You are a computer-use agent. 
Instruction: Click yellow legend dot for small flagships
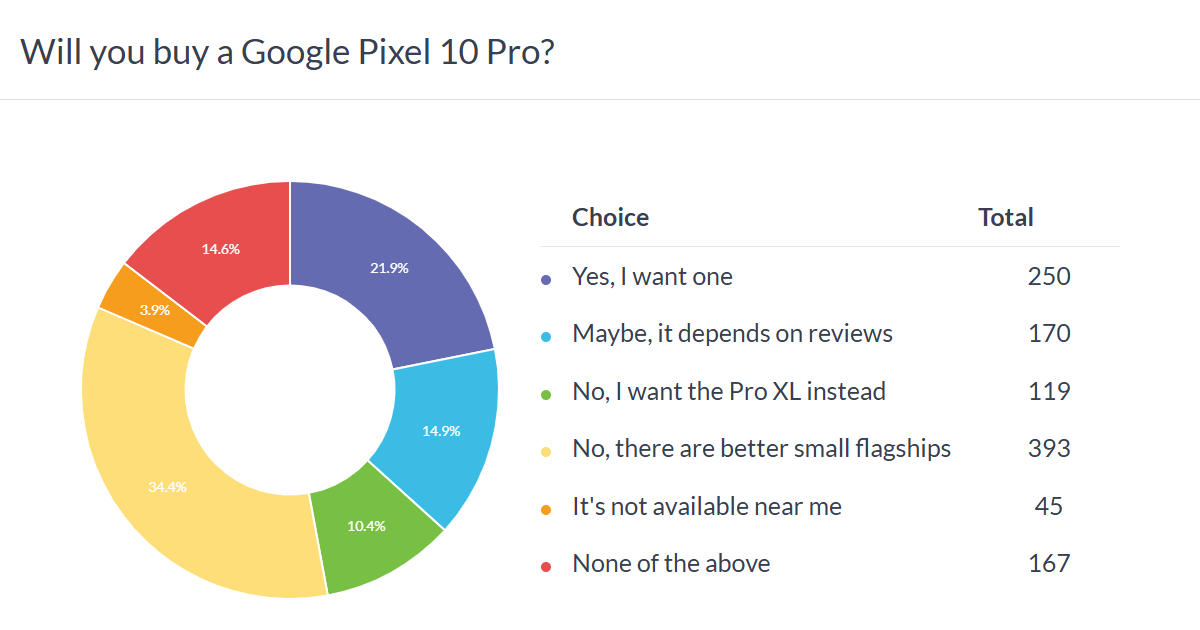point(546,452)
